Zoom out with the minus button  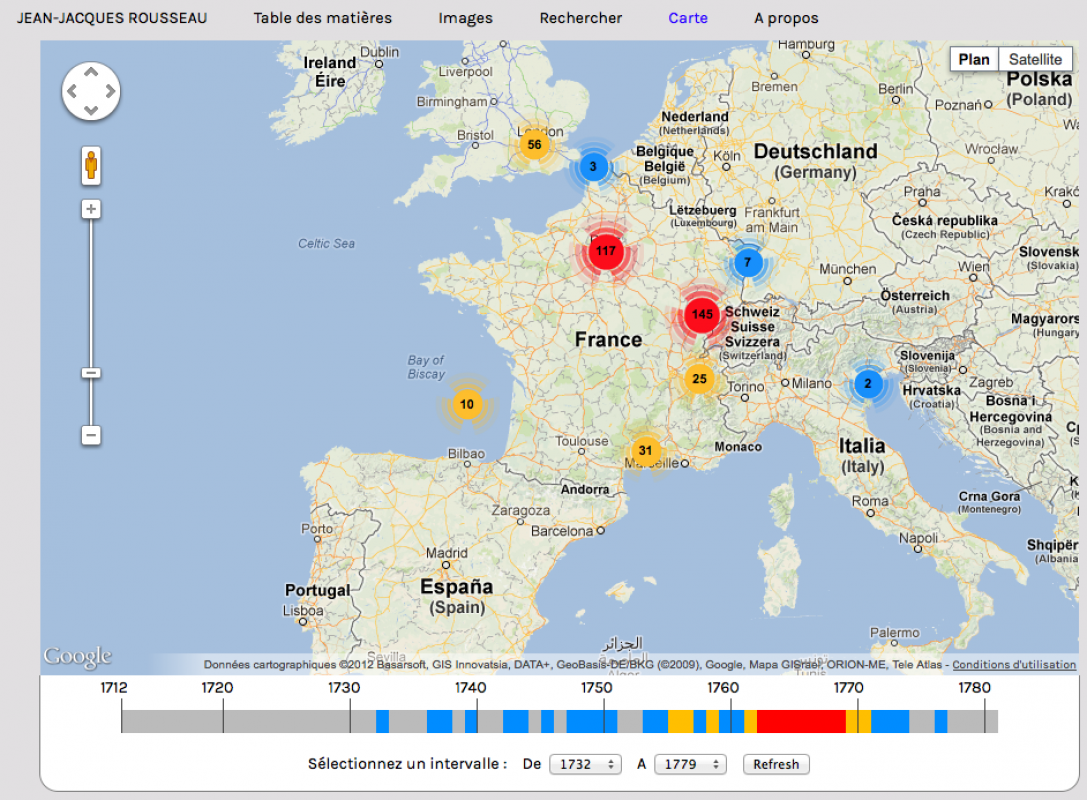tap(91, 435)
